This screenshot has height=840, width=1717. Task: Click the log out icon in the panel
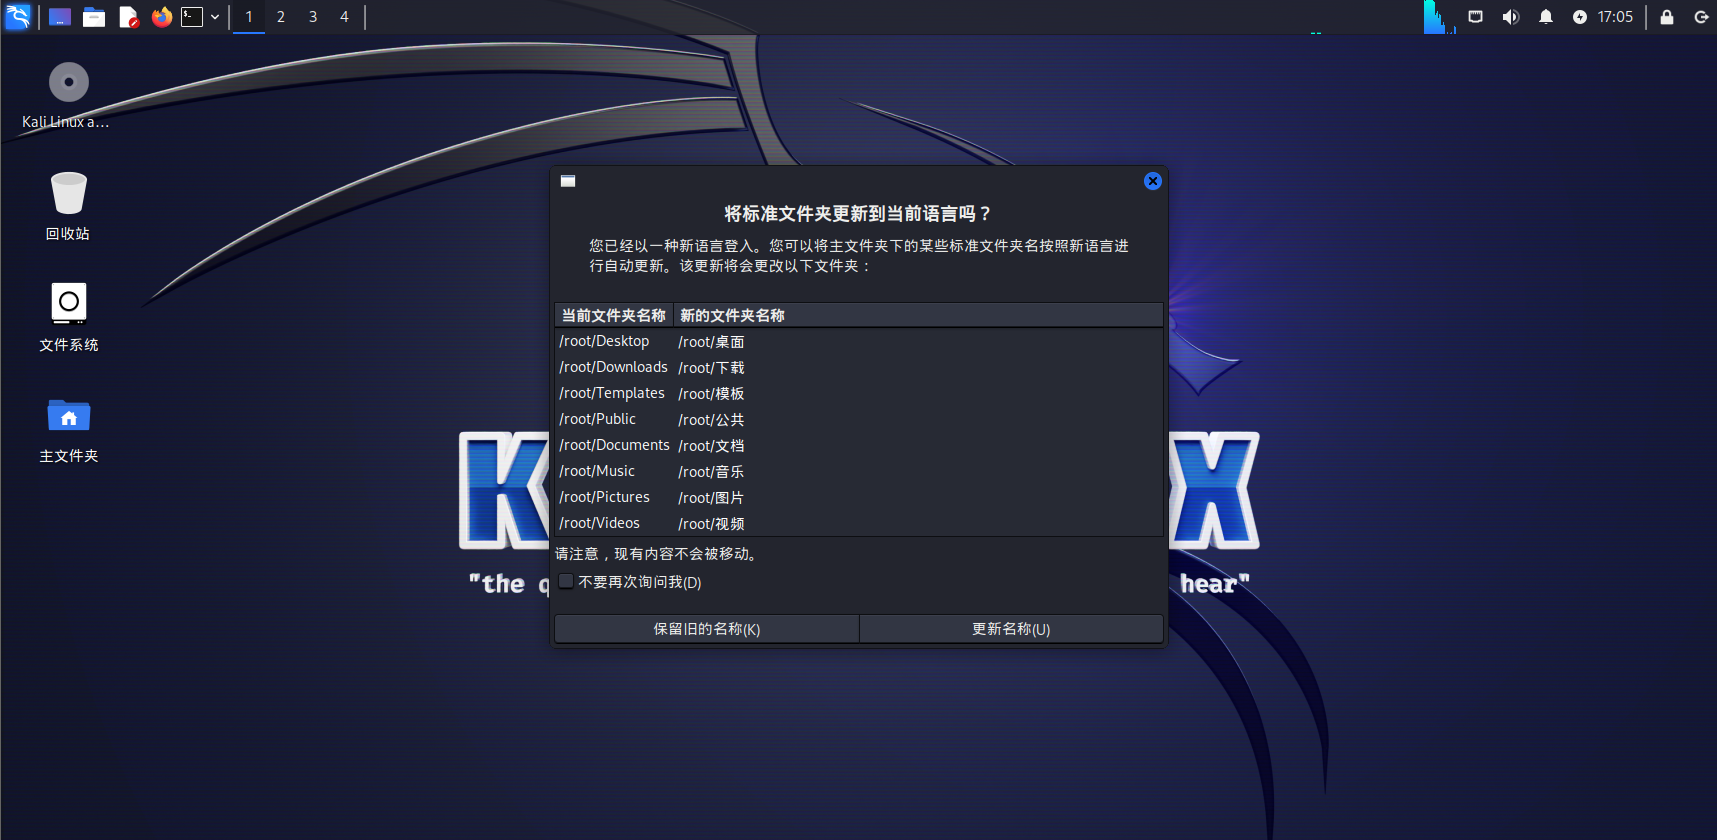(1701, 17)
